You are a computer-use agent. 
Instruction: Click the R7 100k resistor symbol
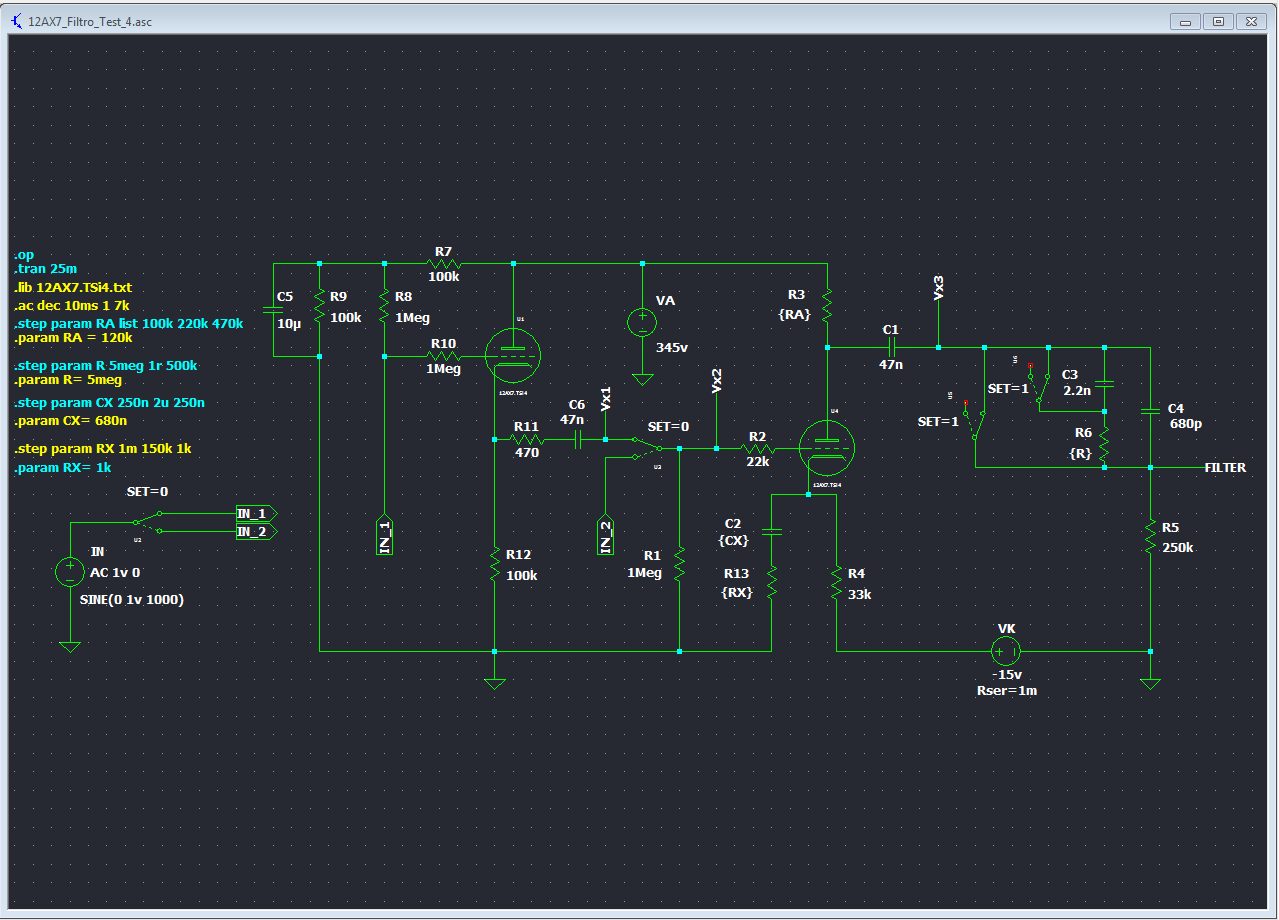pyautogui.click(x=443, y=264)
